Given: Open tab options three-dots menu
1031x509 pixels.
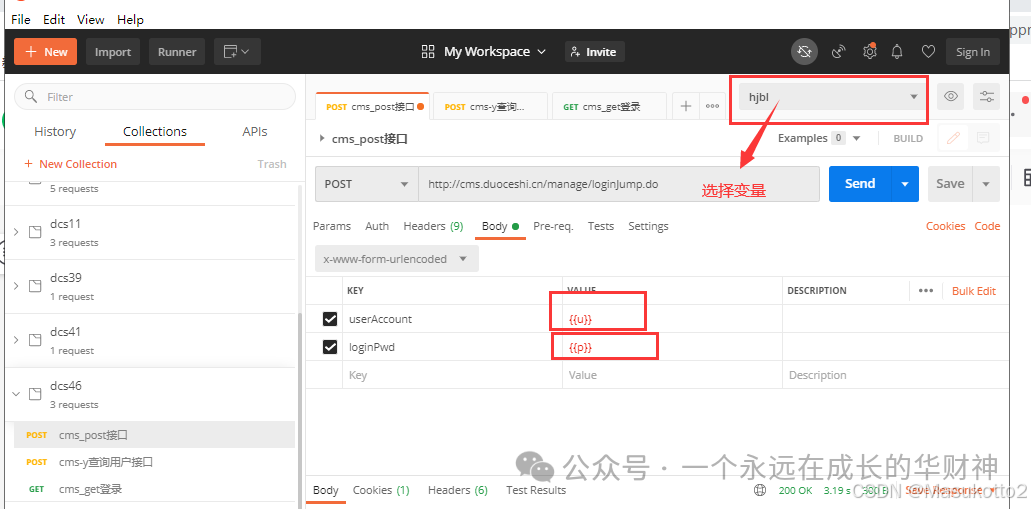Looking at the screenshot, I should tap(712, 106).
